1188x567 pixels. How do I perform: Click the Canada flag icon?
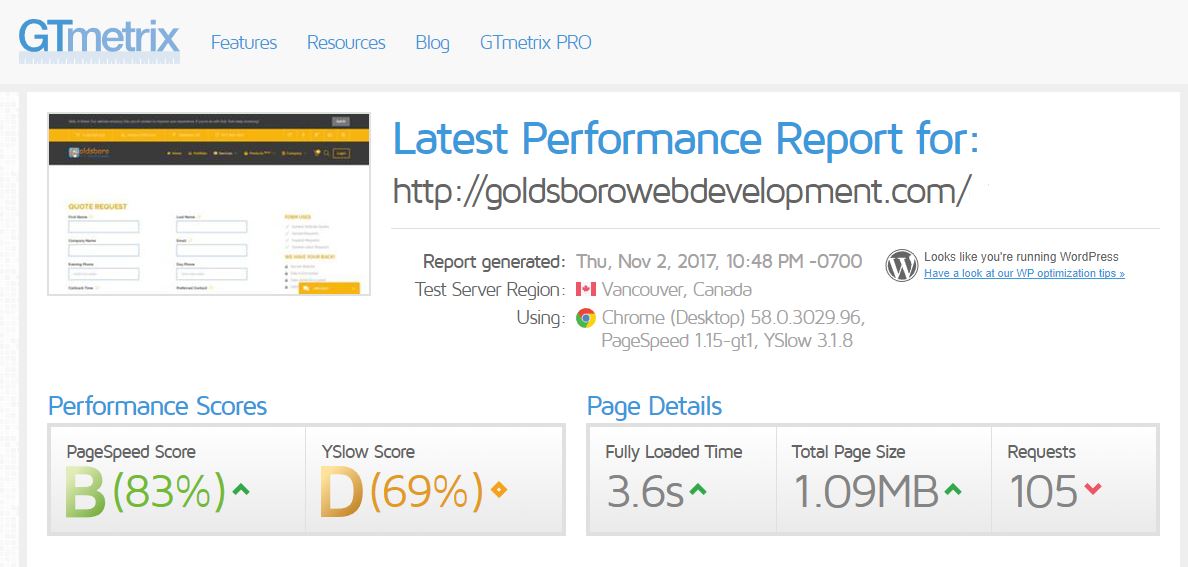[x=586, y=290]
